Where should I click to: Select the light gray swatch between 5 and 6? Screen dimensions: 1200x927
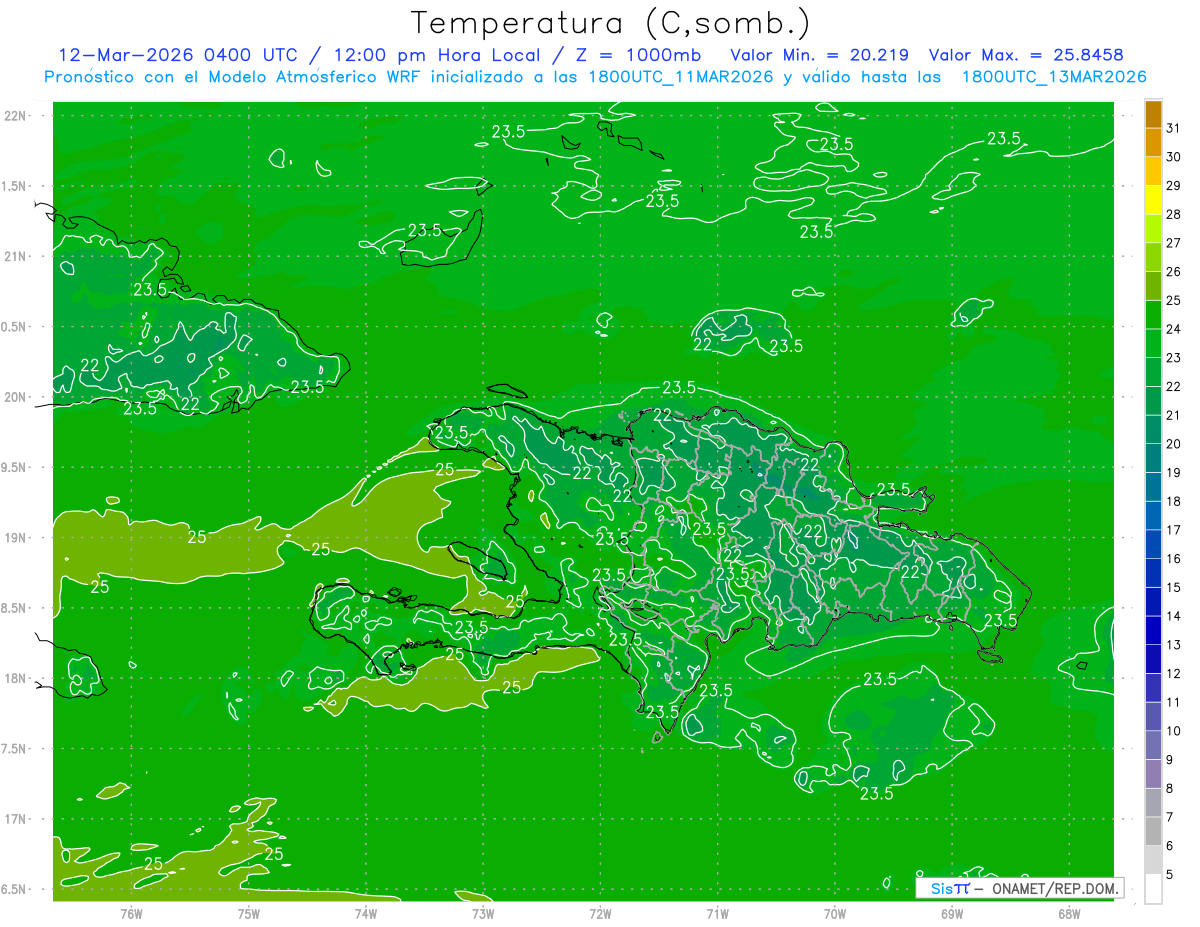pyautogui.click(x=1153, y=859)
